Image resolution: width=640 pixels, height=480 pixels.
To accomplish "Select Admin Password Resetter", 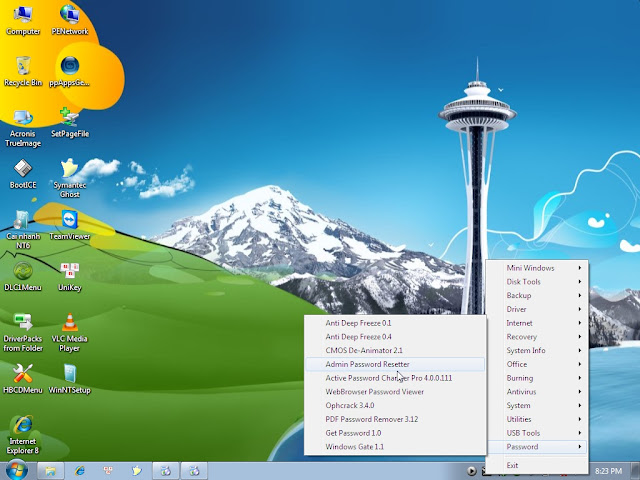I will coord(395,364).
